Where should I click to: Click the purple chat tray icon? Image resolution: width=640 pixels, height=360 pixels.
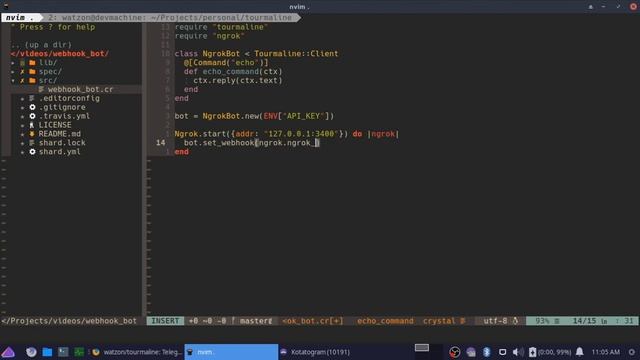pyautogui.click(x=471, y=352)
